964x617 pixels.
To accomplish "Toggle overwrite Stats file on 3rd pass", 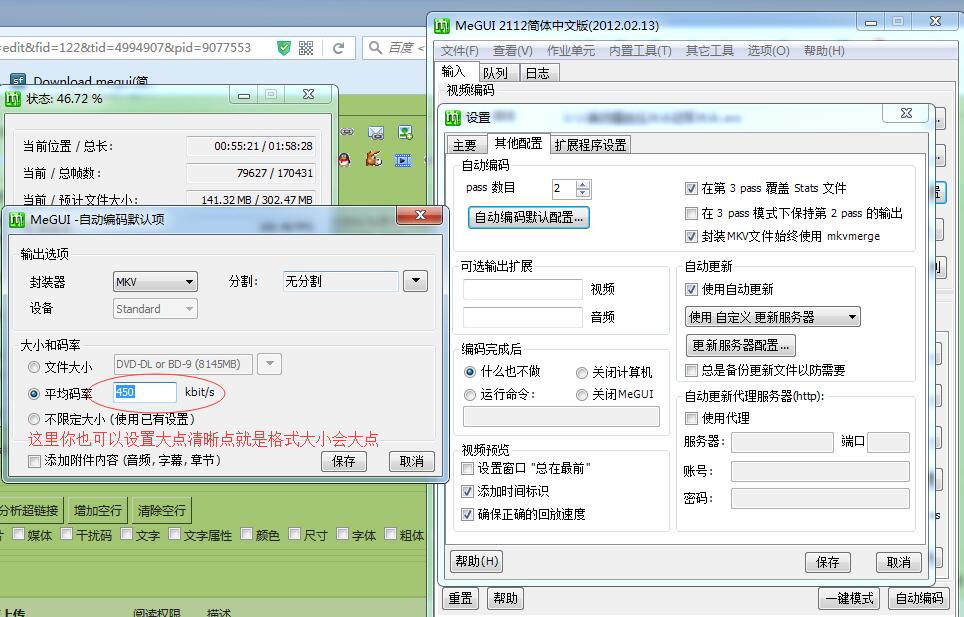I will coord(691,189).
